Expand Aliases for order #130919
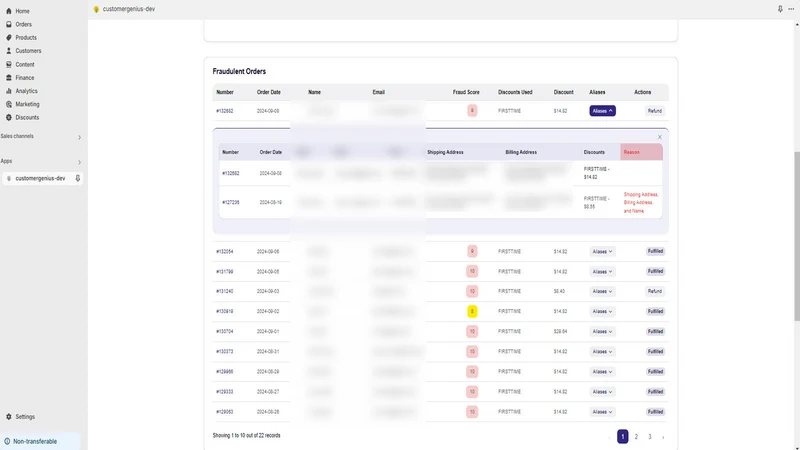Screen dimensions: 800x450 (602, 311)
